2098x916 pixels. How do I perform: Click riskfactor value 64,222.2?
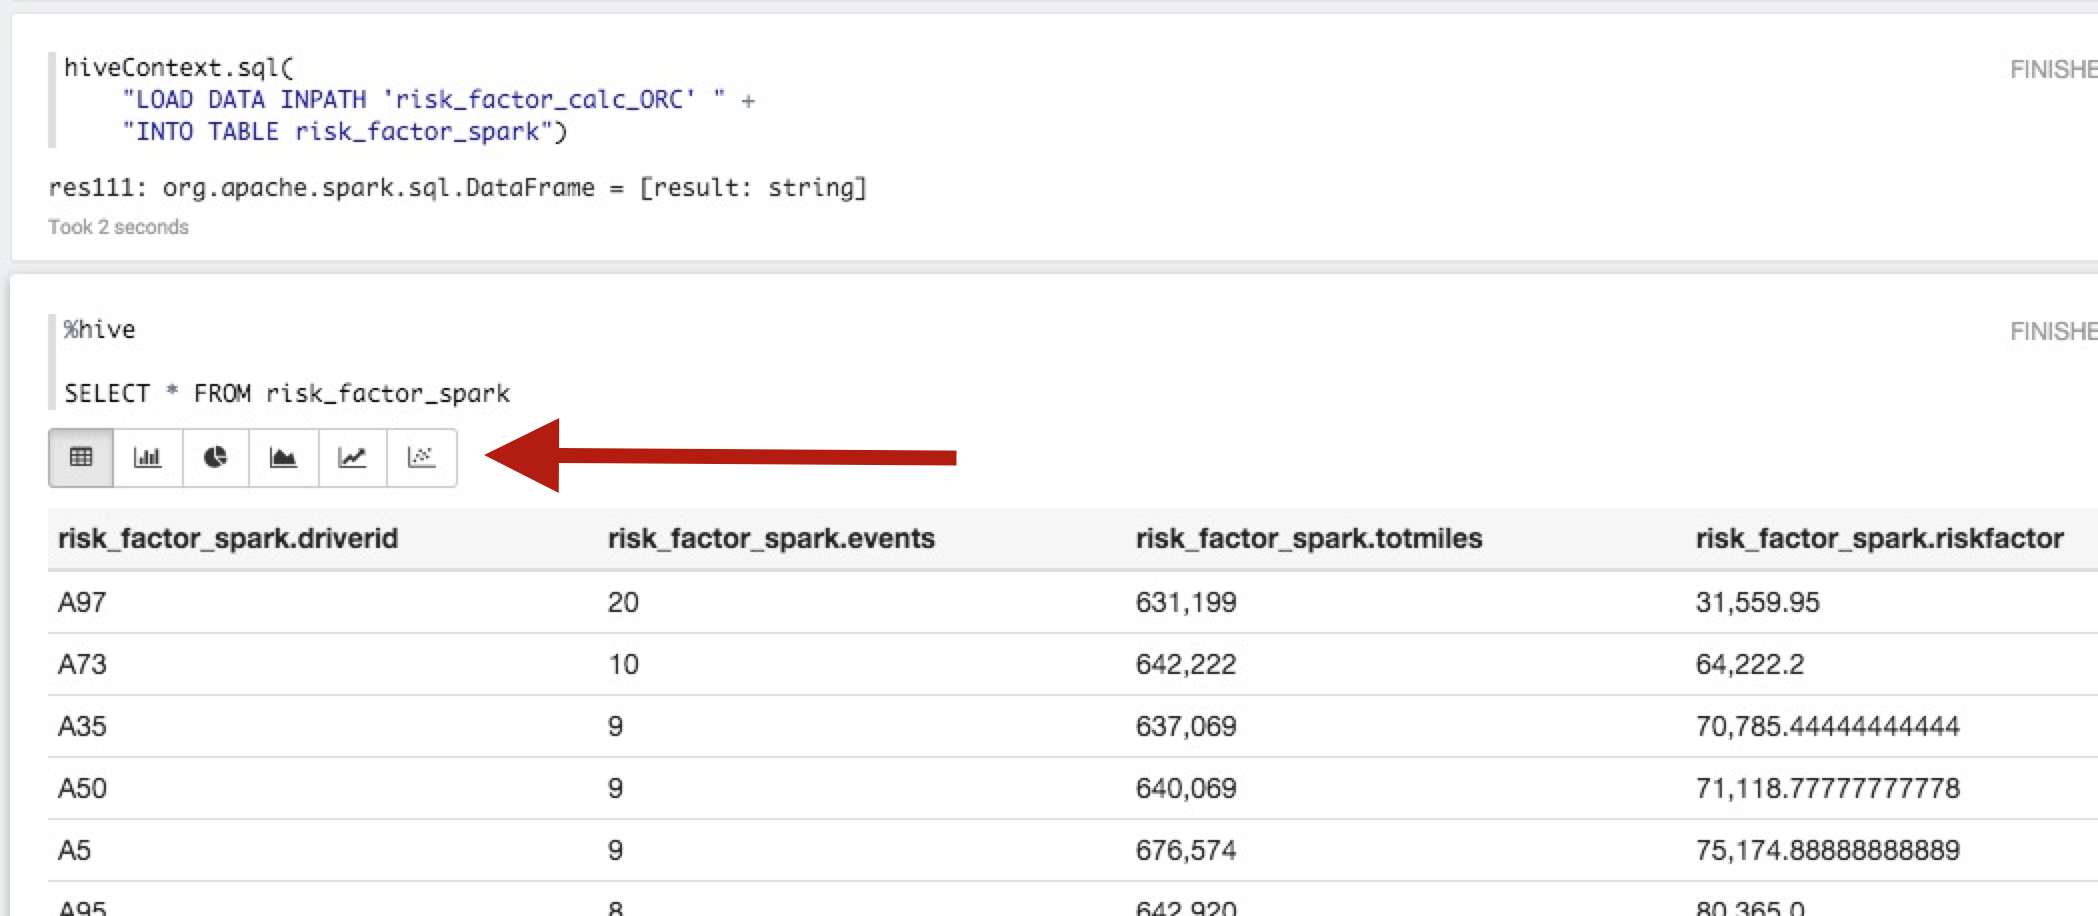pyautogui.click(x=1750, y=664)
